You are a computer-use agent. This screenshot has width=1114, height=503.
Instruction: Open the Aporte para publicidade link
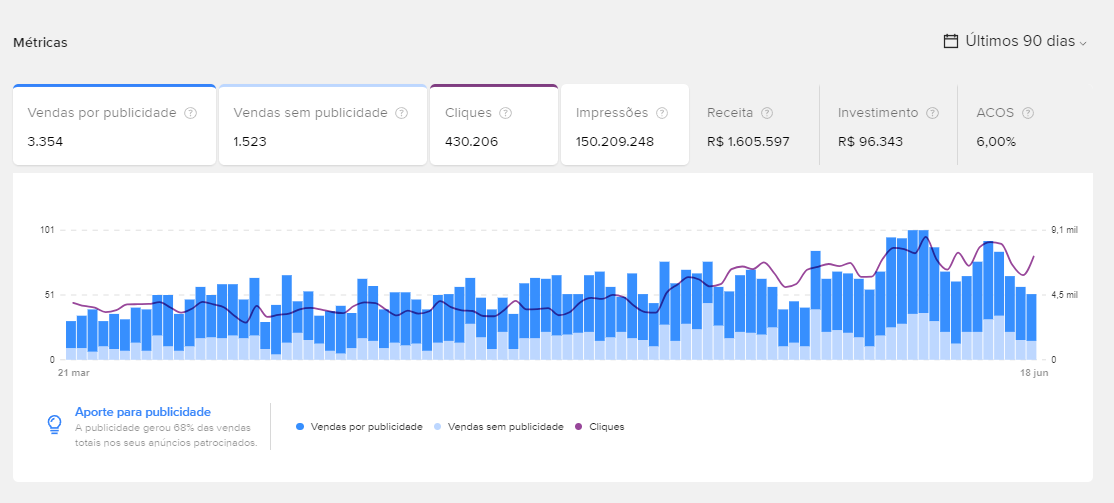point(143,411)
